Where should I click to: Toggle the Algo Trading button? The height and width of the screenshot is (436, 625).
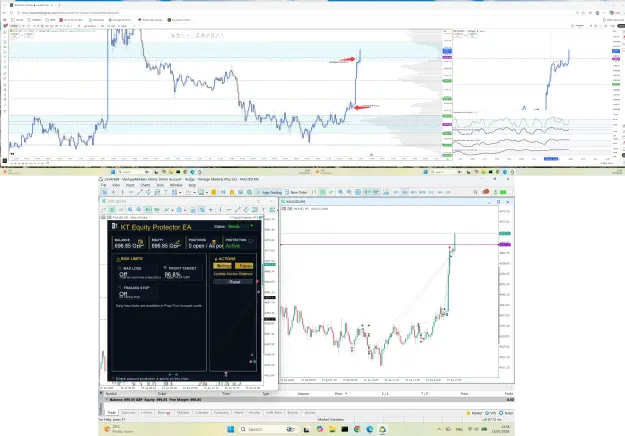tap(270, 192)
